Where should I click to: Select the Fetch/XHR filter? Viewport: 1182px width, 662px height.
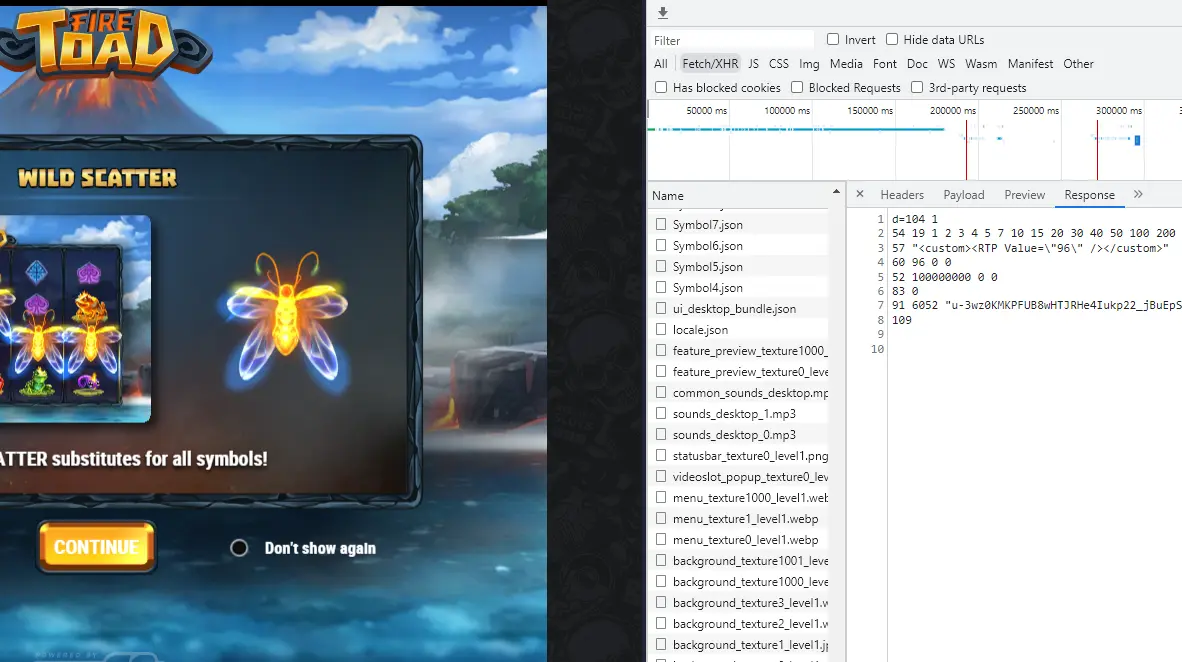(x=710, y=64)
